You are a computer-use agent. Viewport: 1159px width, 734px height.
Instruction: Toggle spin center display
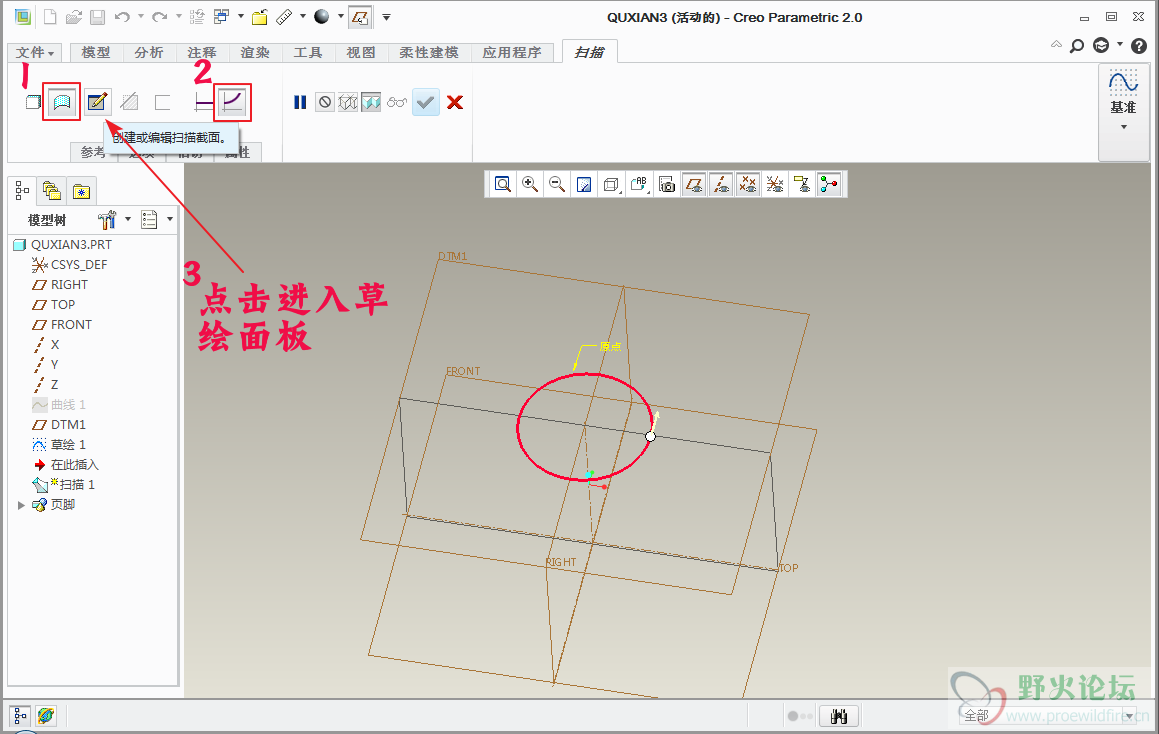pos(829,184)
